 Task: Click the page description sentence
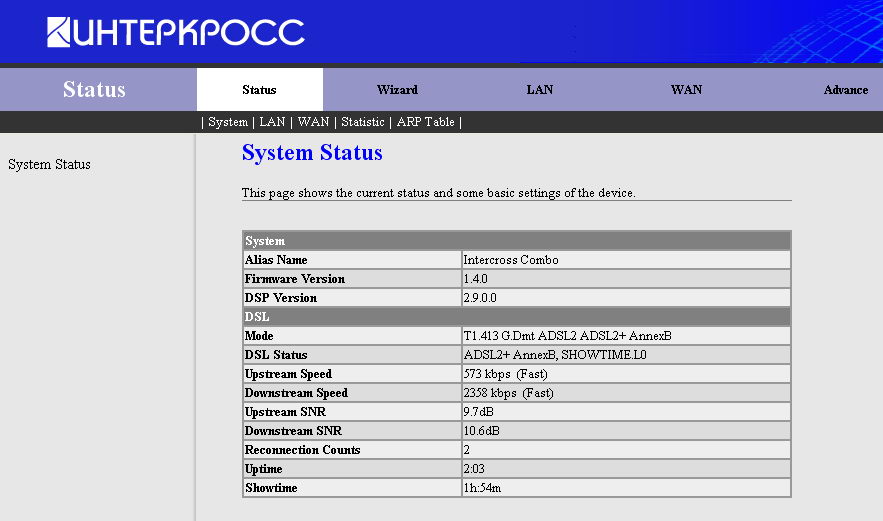tap(439, 193)
